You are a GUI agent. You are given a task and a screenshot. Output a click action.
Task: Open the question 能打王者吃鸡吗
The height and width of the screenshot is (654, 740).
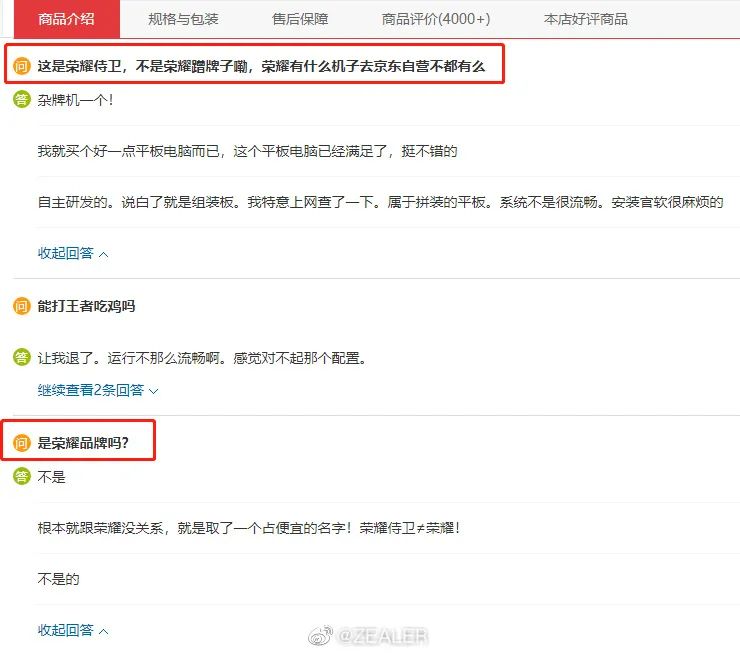(86, 306)
